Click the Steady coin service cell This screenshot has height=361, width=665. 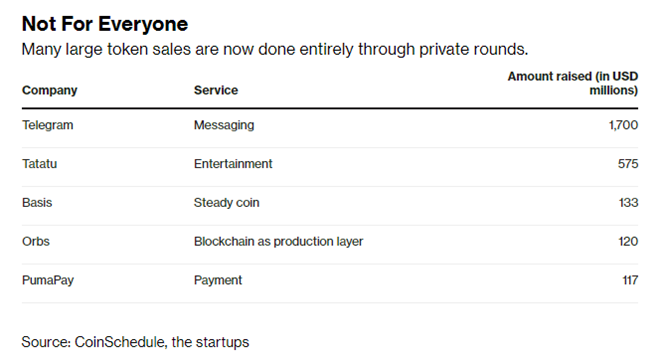tap(226, 203)
